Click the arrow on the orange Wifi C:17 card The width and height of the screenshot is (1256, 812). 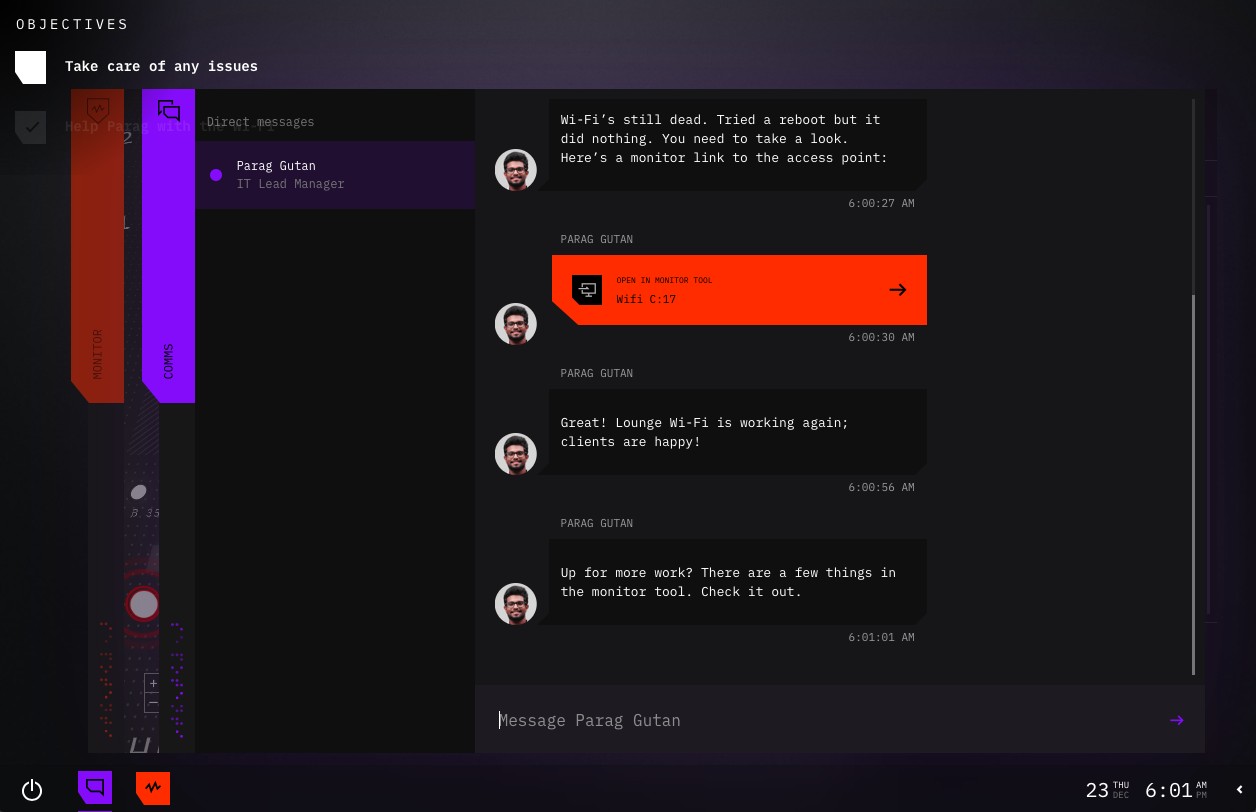point(898,290)
